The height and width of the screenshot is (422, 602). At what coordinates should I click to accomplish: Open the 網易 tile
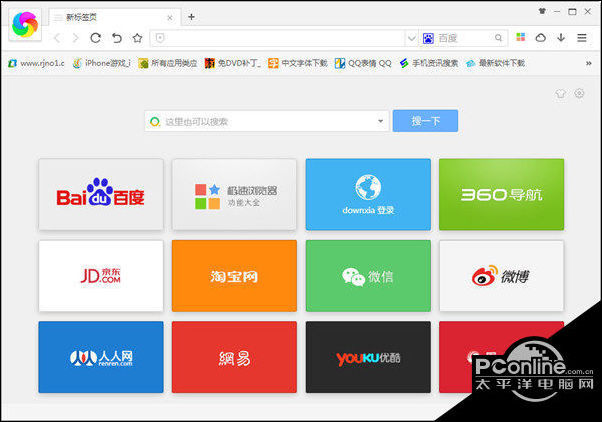234,357
